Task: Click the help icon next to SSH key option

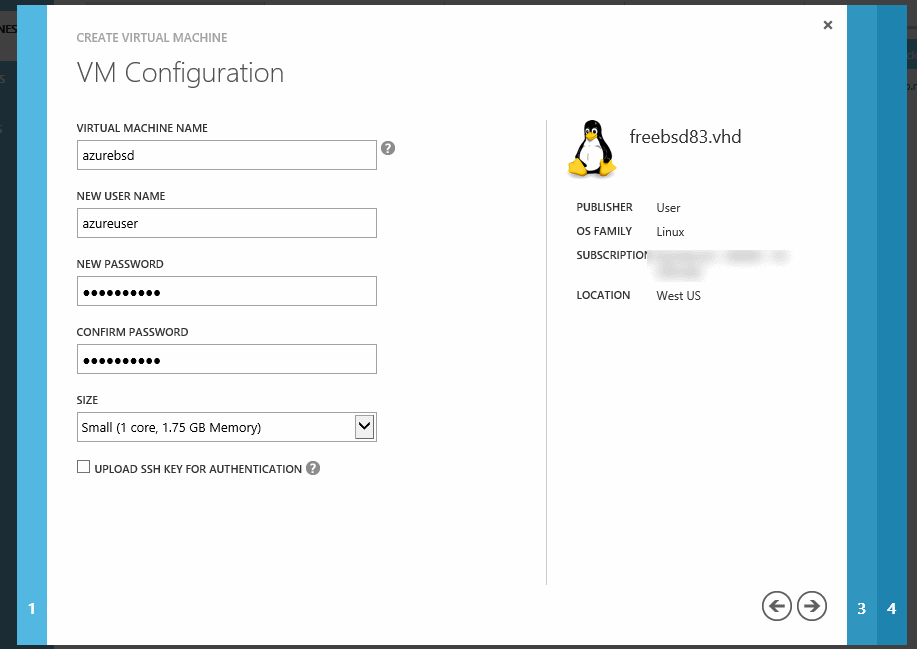Action: coord(313,468)
